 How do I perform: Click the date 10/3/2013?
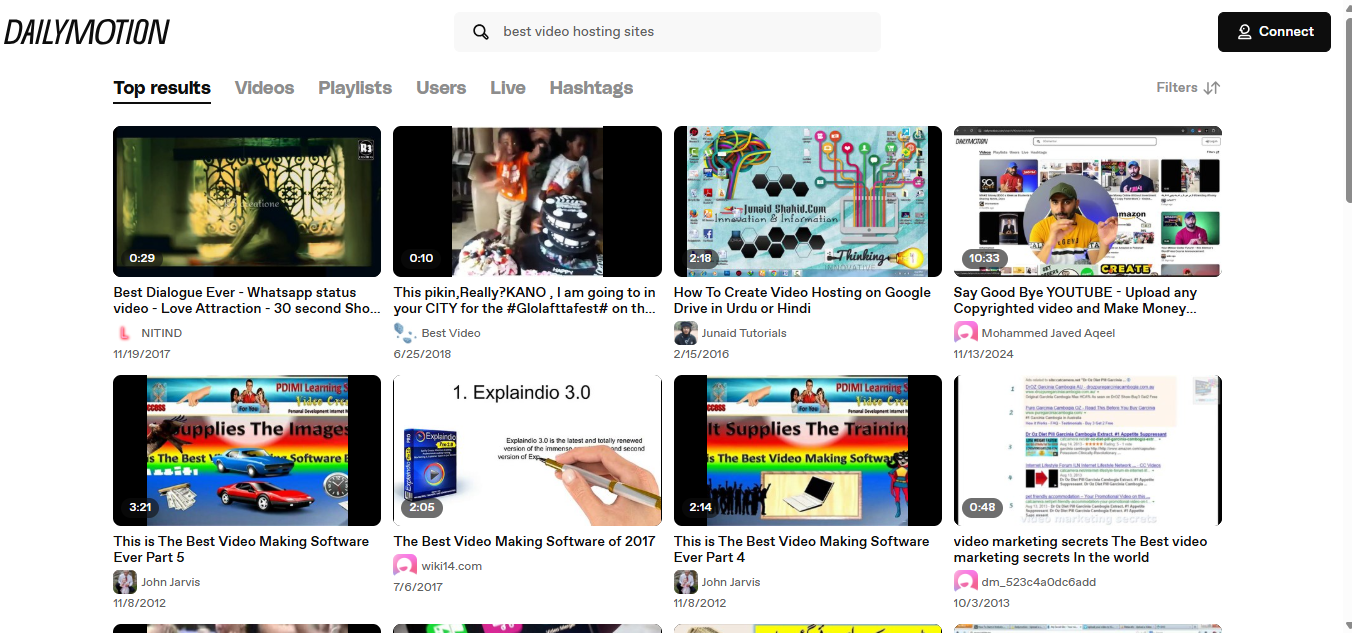point(982,603)
